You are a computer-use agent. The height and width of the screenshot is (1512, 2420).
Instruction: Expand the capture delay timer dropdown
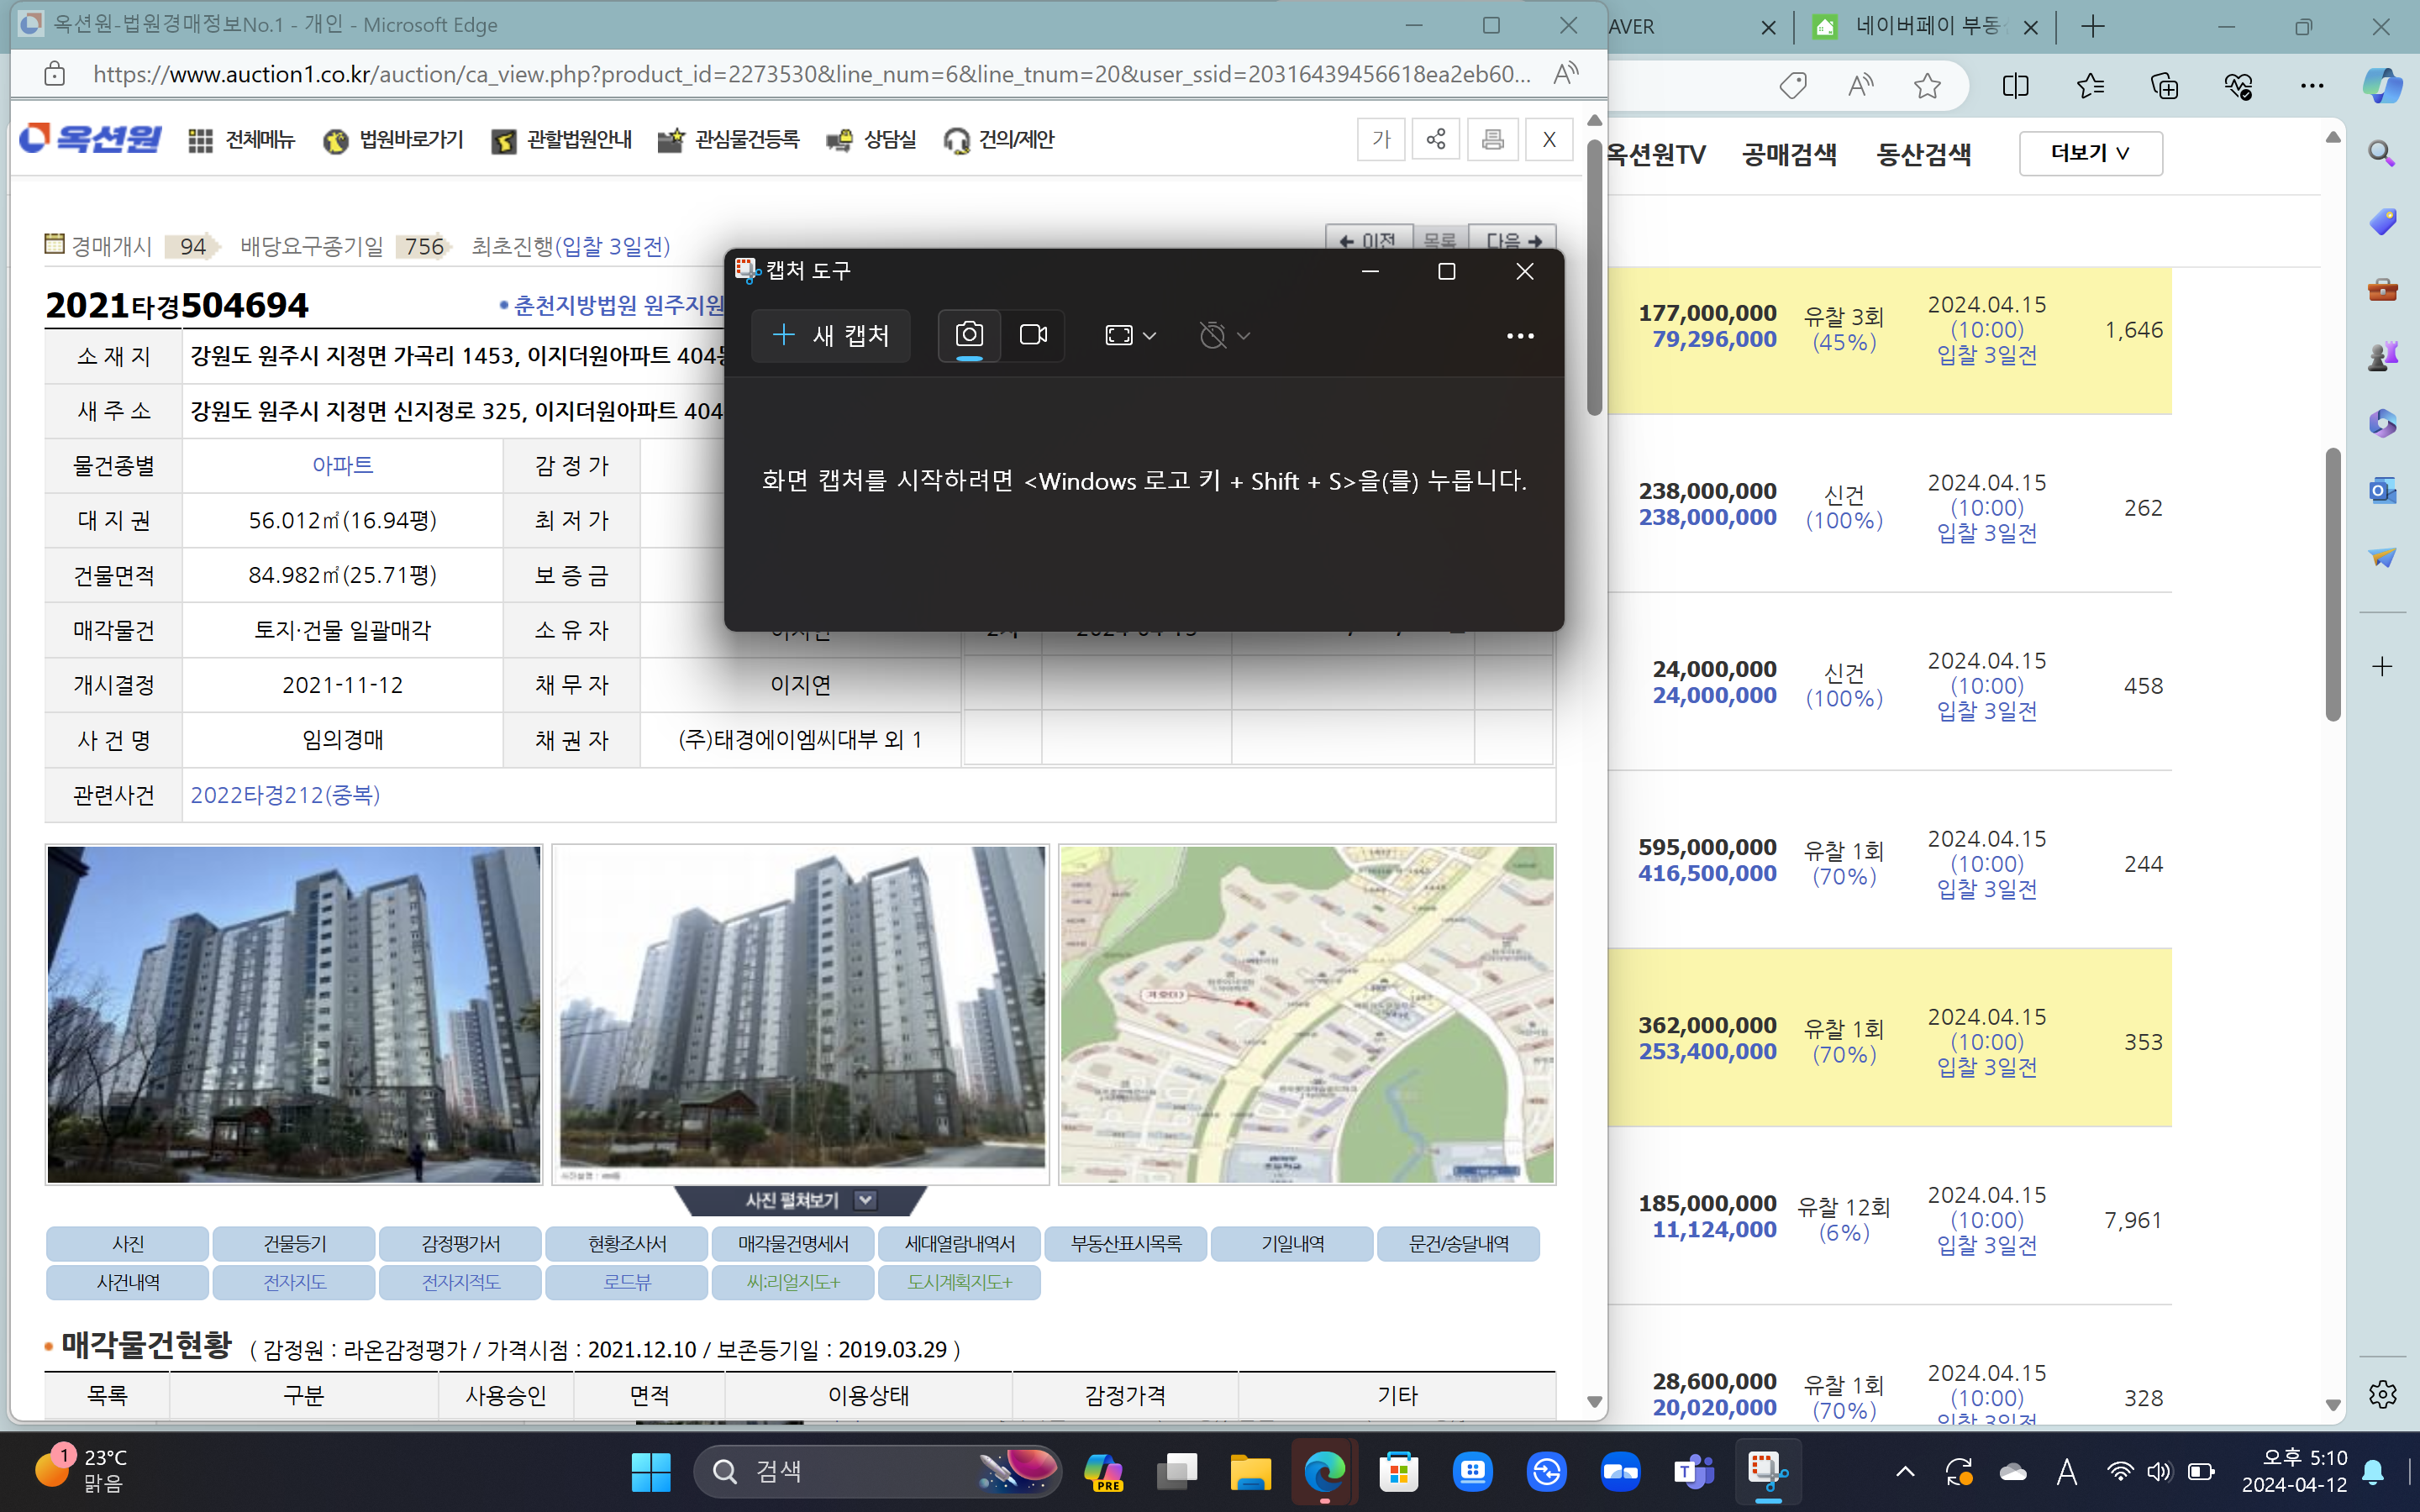[x=1224, y=335]
